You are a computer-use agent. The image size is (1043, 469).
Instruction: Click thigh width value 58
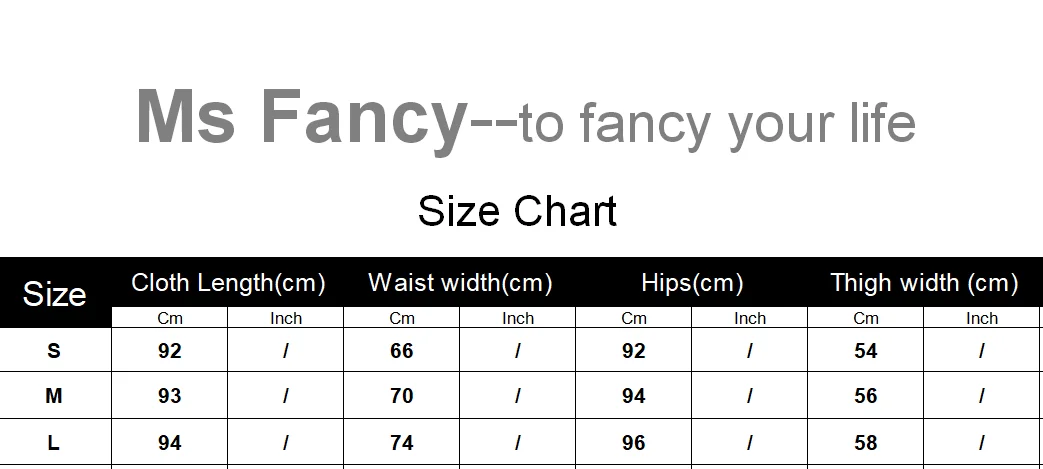coord(865,443)
